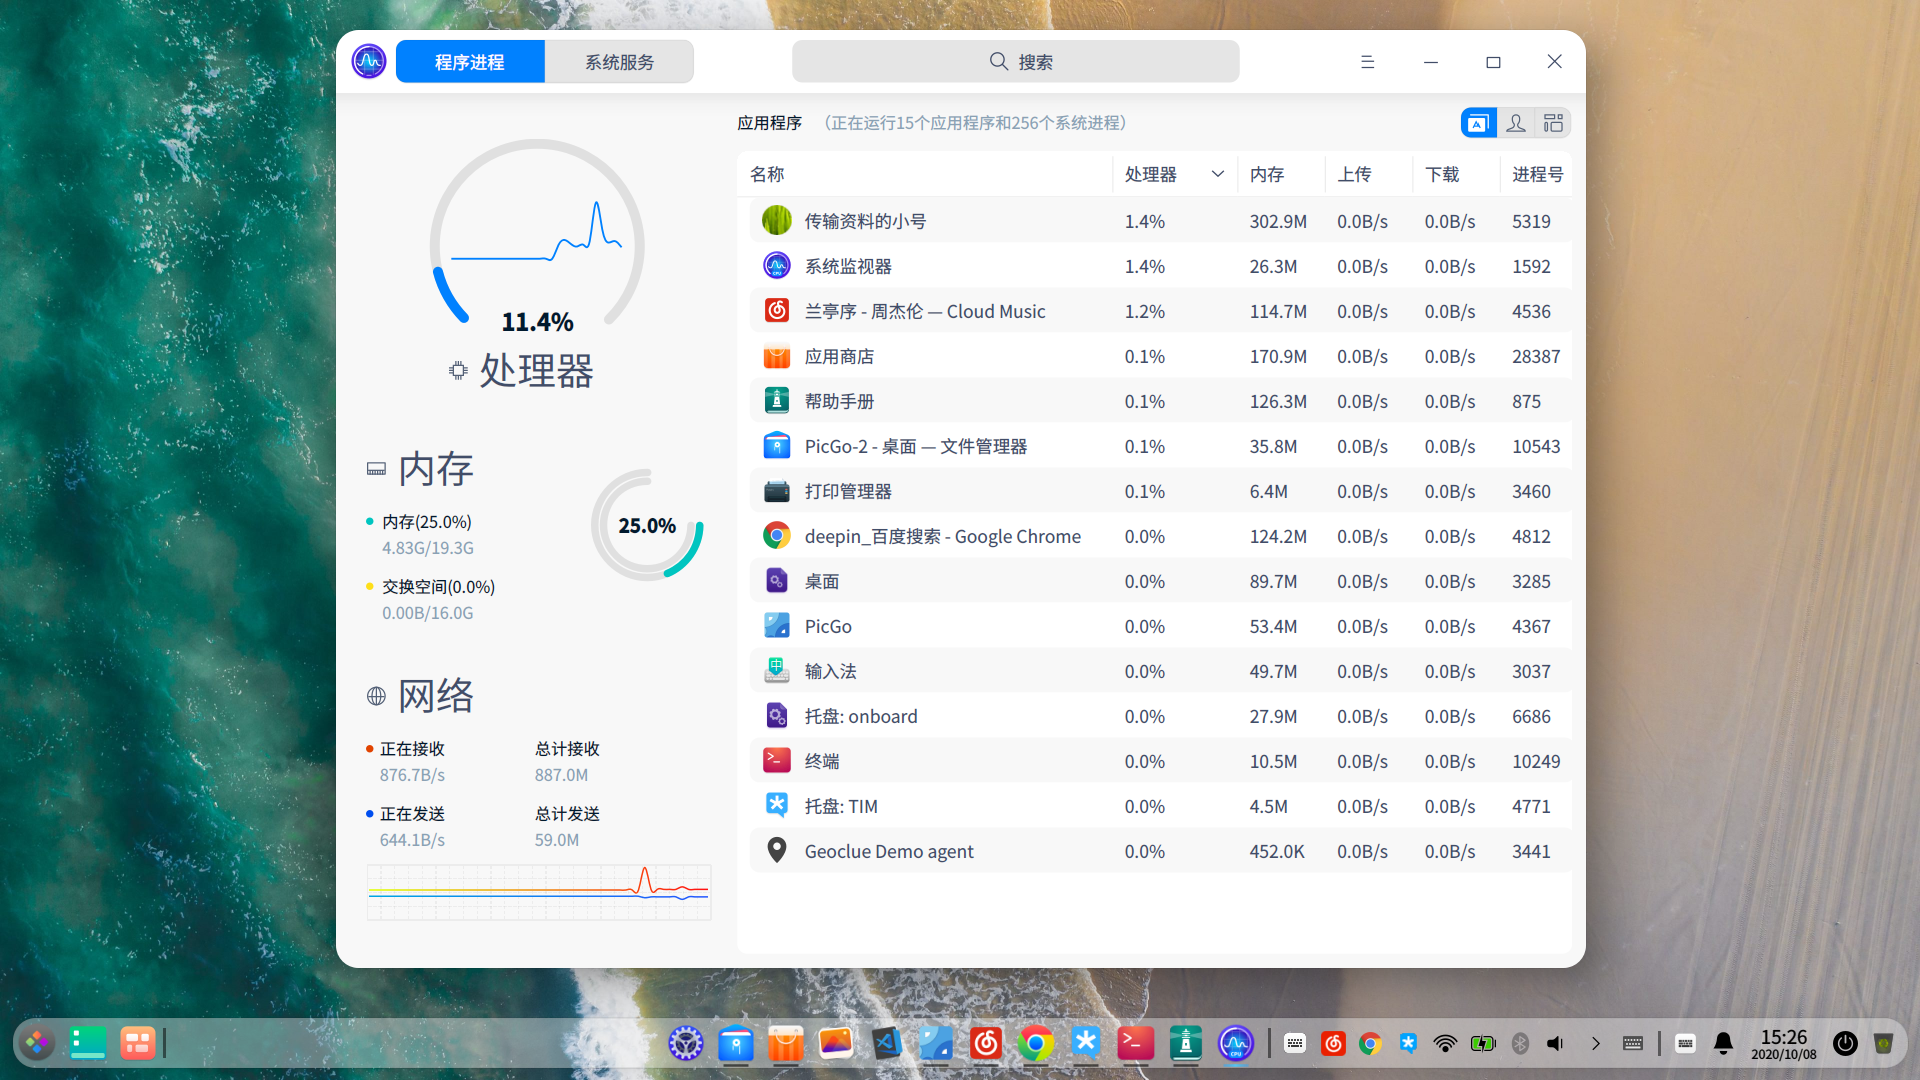Launch Terminal from the dock
The image size is (1920, 1080).
click(x=1135, y=1043)
